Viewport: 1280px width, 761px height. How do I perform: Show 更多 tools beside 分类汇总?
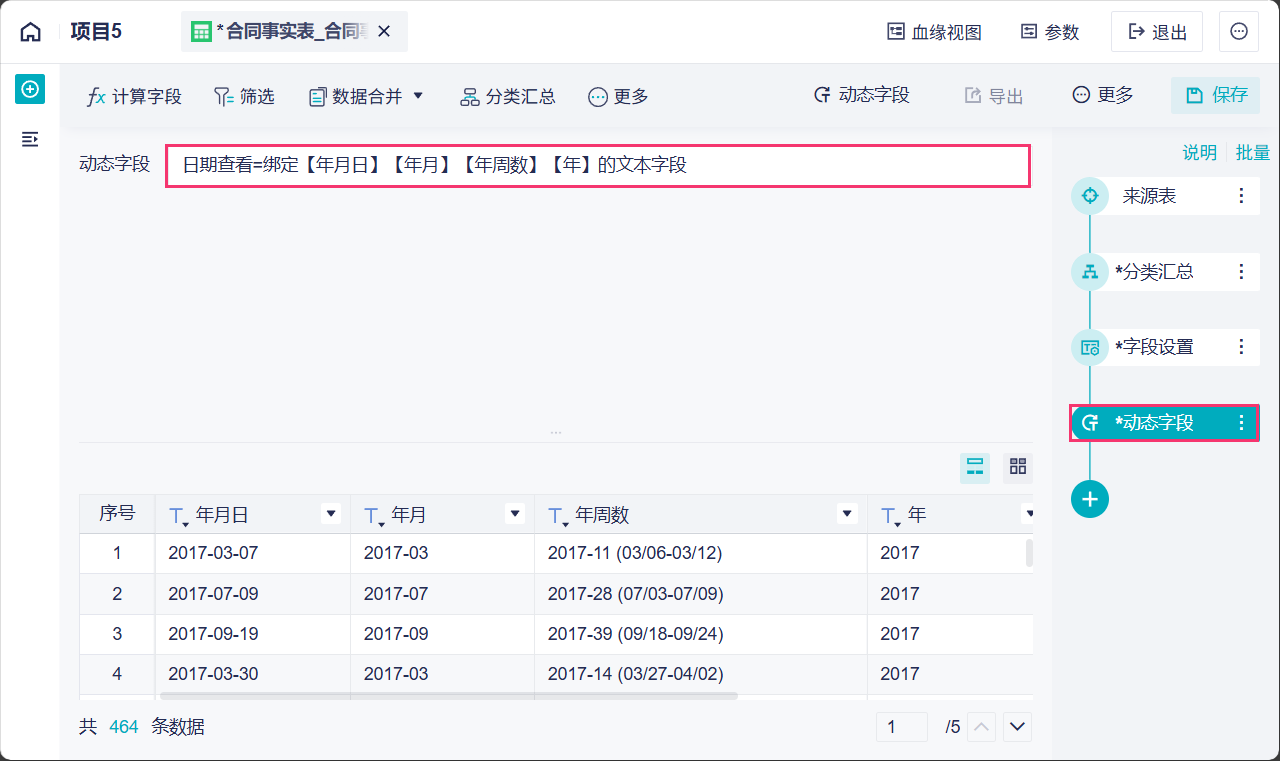click(619, 96)
